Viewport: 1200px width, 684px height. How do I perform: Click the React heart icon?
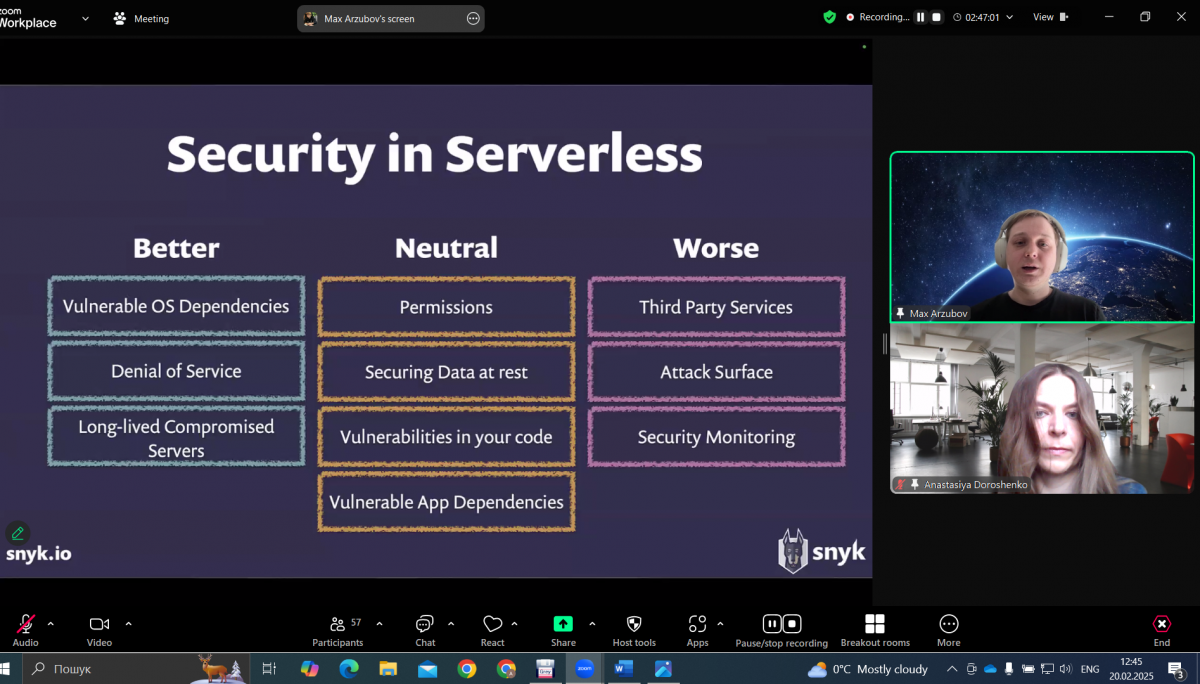[x=492, y=624]
